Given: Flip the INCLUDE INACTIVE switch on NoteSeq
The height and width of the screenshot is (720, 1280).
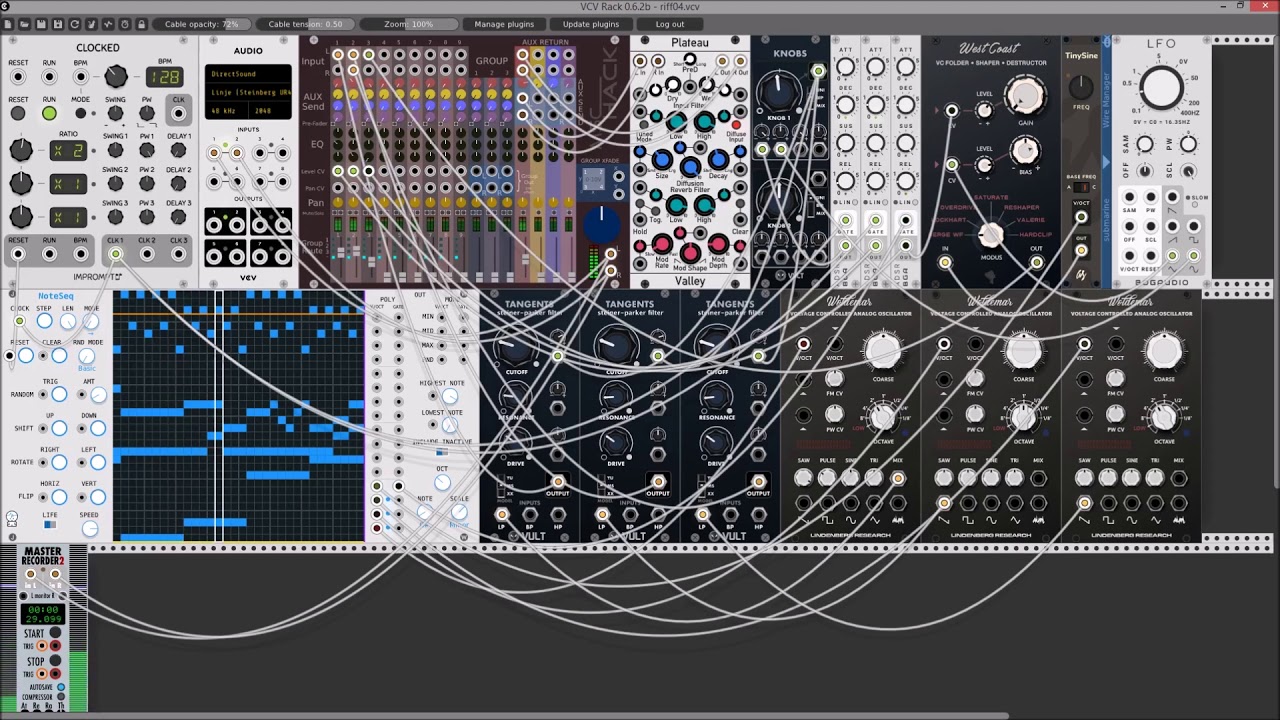Looking at the screenshot, I should point(441,452).
